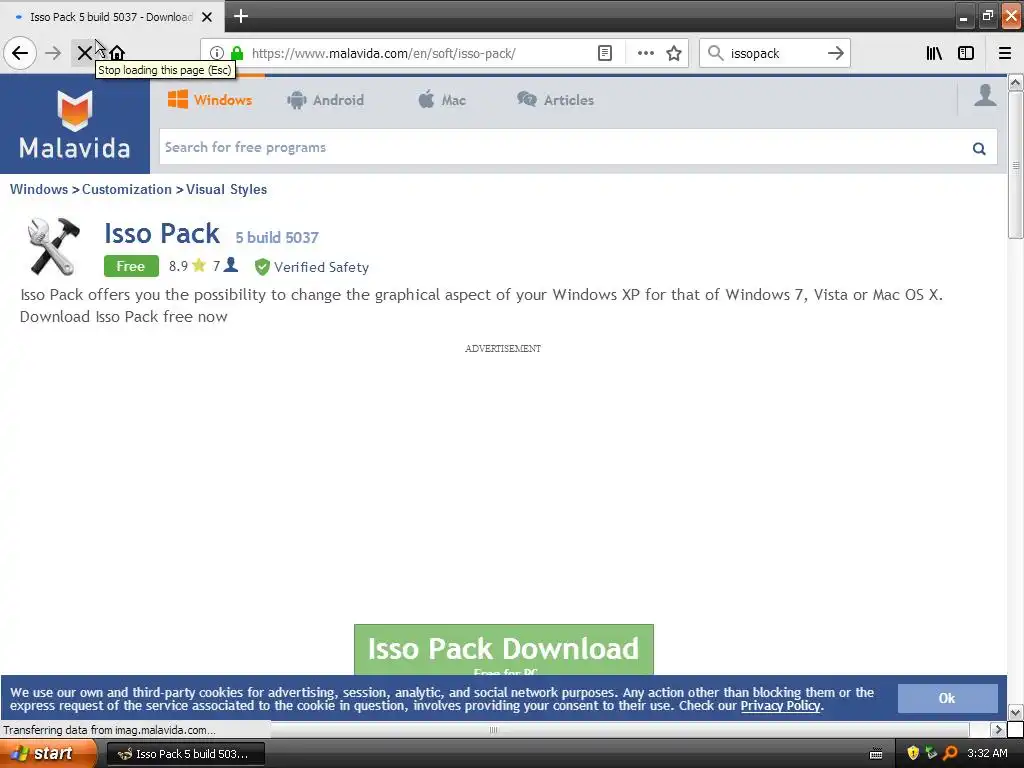Click the vertical scrollbar up arrow
This screenshot has height=768, width=1024.
coord(1015,82)
